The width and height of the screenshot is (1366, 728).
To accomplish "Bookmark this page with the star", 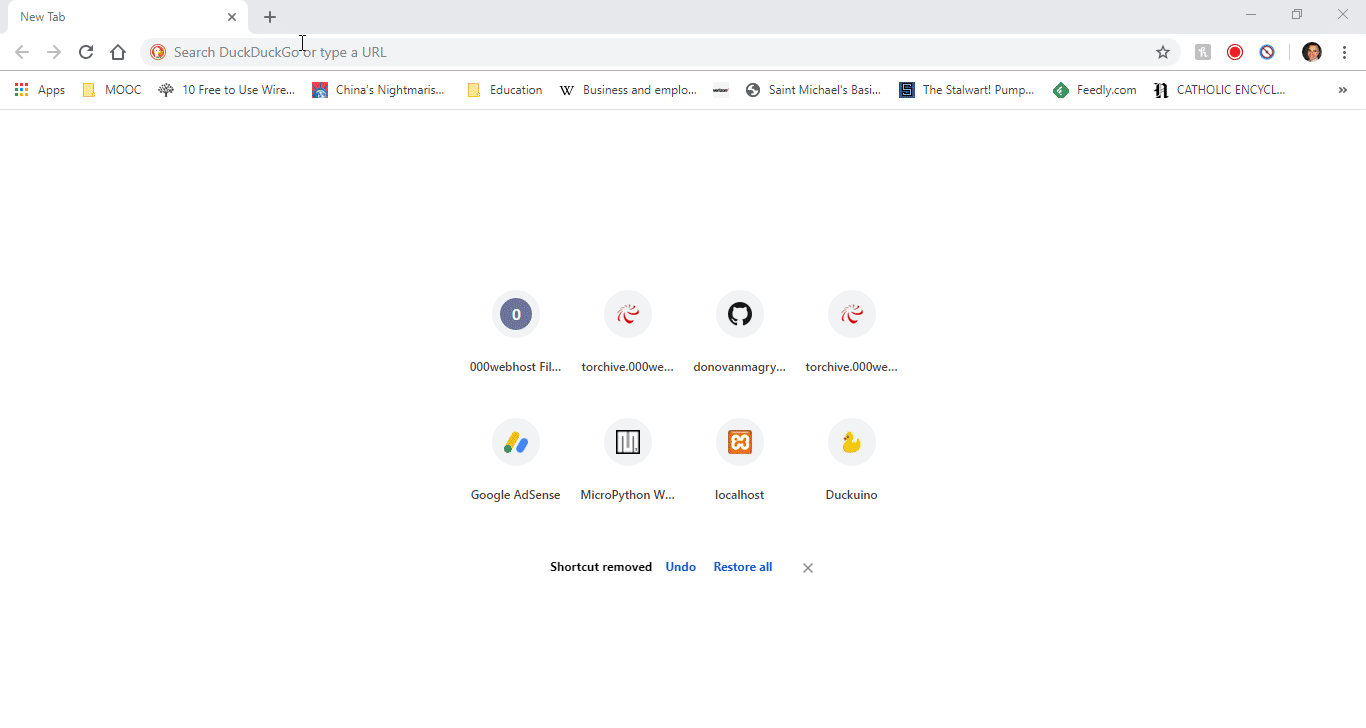I will [x=1163, y=51].
